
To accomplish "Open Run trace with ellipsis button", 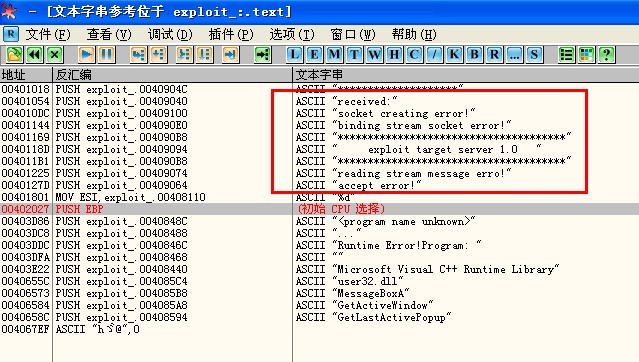I will 514,54.
